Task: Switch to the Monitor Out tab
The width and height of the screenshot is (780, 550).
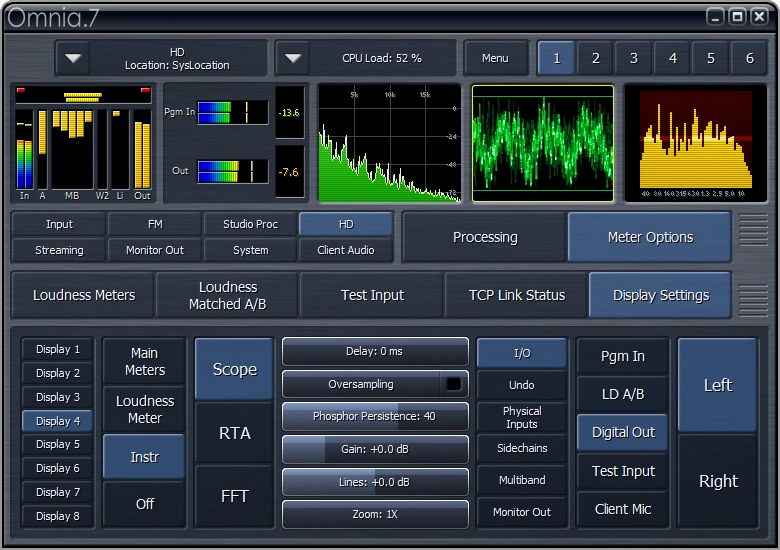Action: tap(155, 250)
